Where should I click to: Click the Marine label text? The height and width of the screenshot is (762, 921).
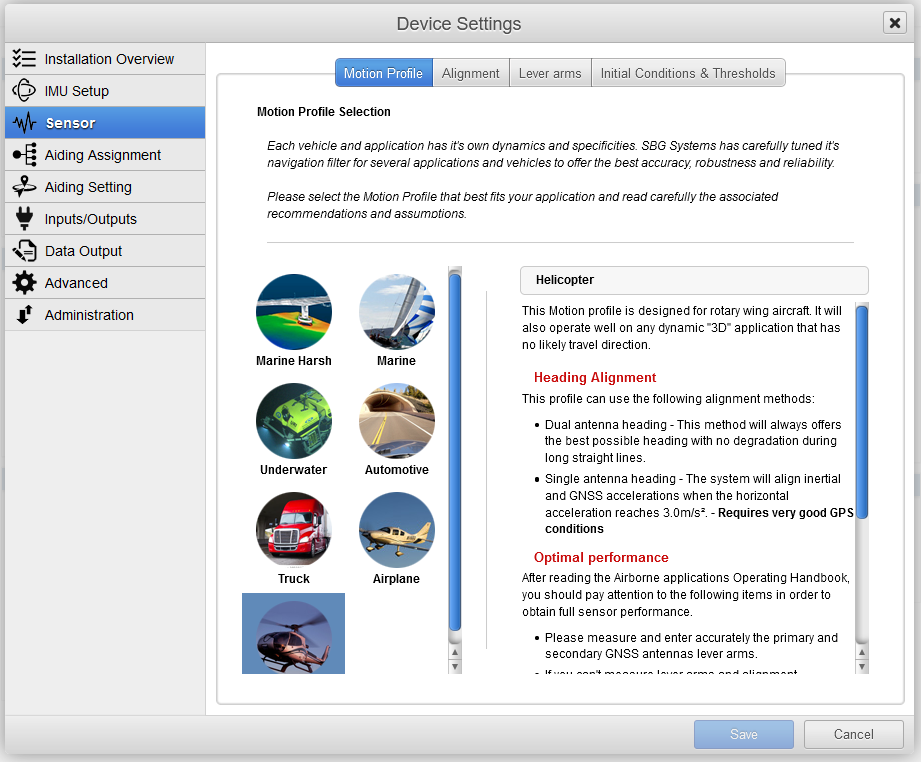pyautogui.click(x=396, y=361)
